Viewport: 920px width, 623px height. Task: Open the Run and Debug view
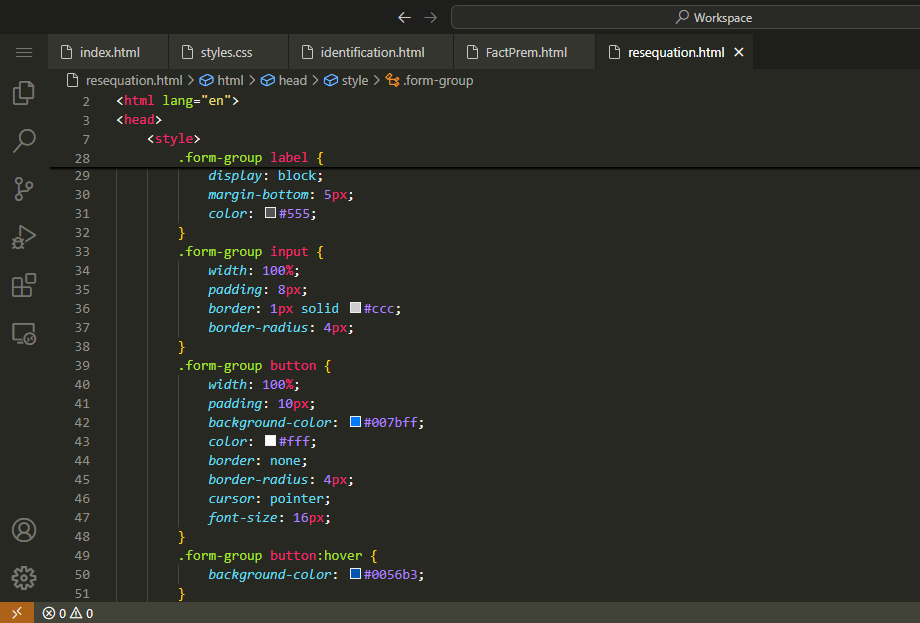24,237
